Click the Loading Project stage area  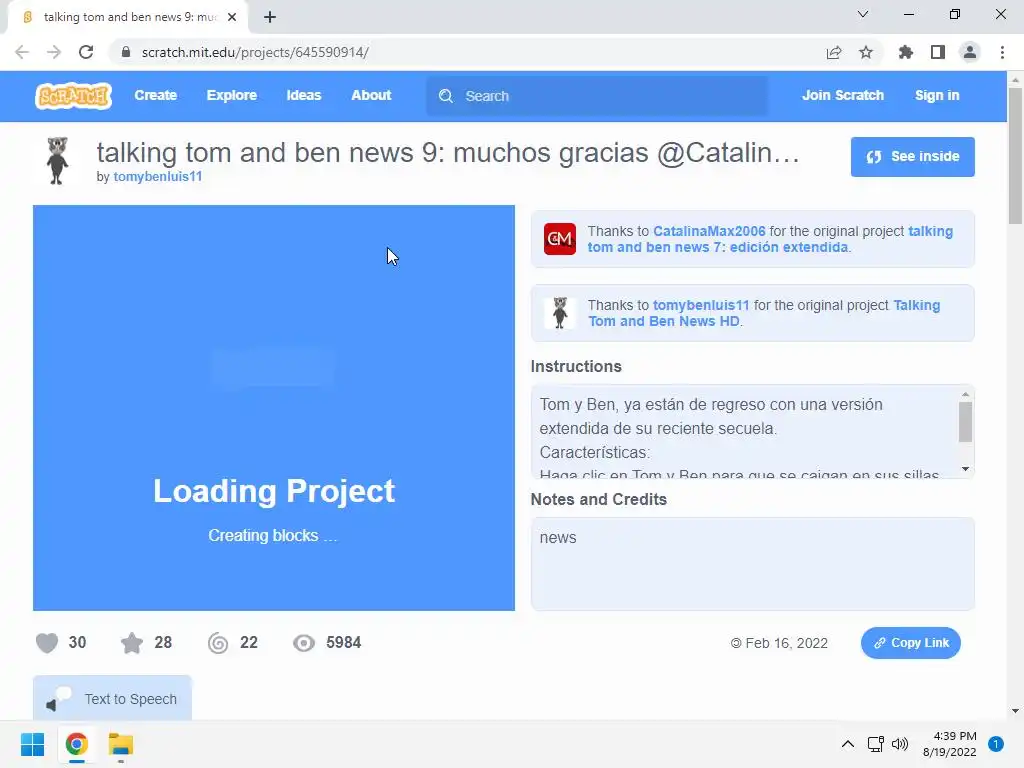tap(274, 408)
